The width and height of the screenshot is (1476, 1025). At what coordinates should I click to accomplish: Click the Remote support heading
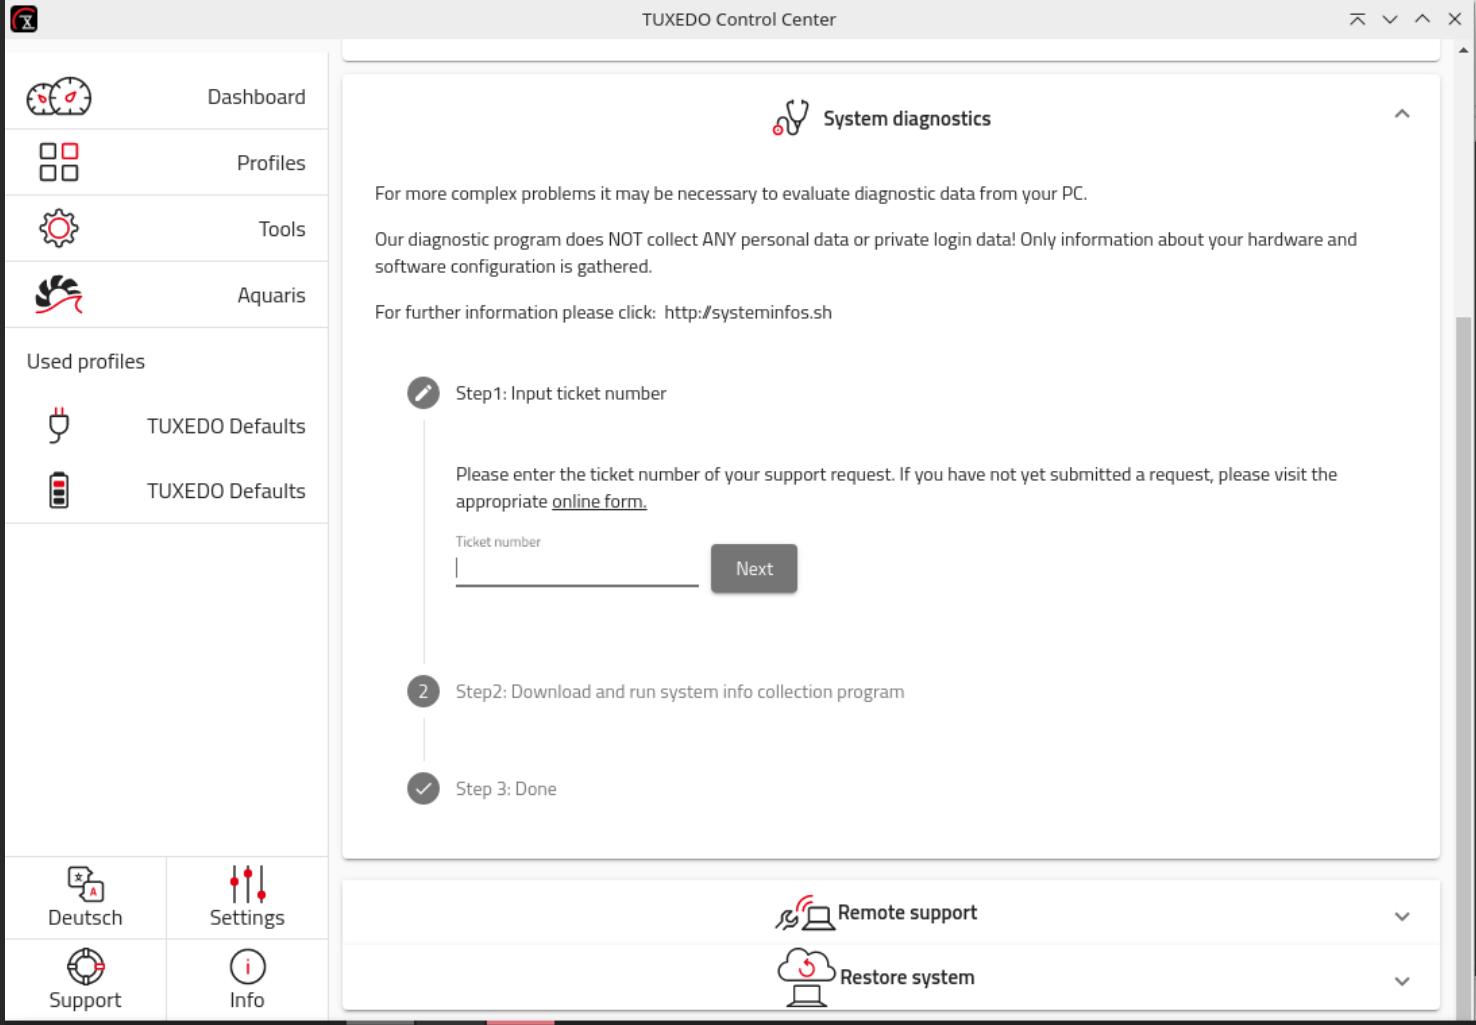click(907, 912)
